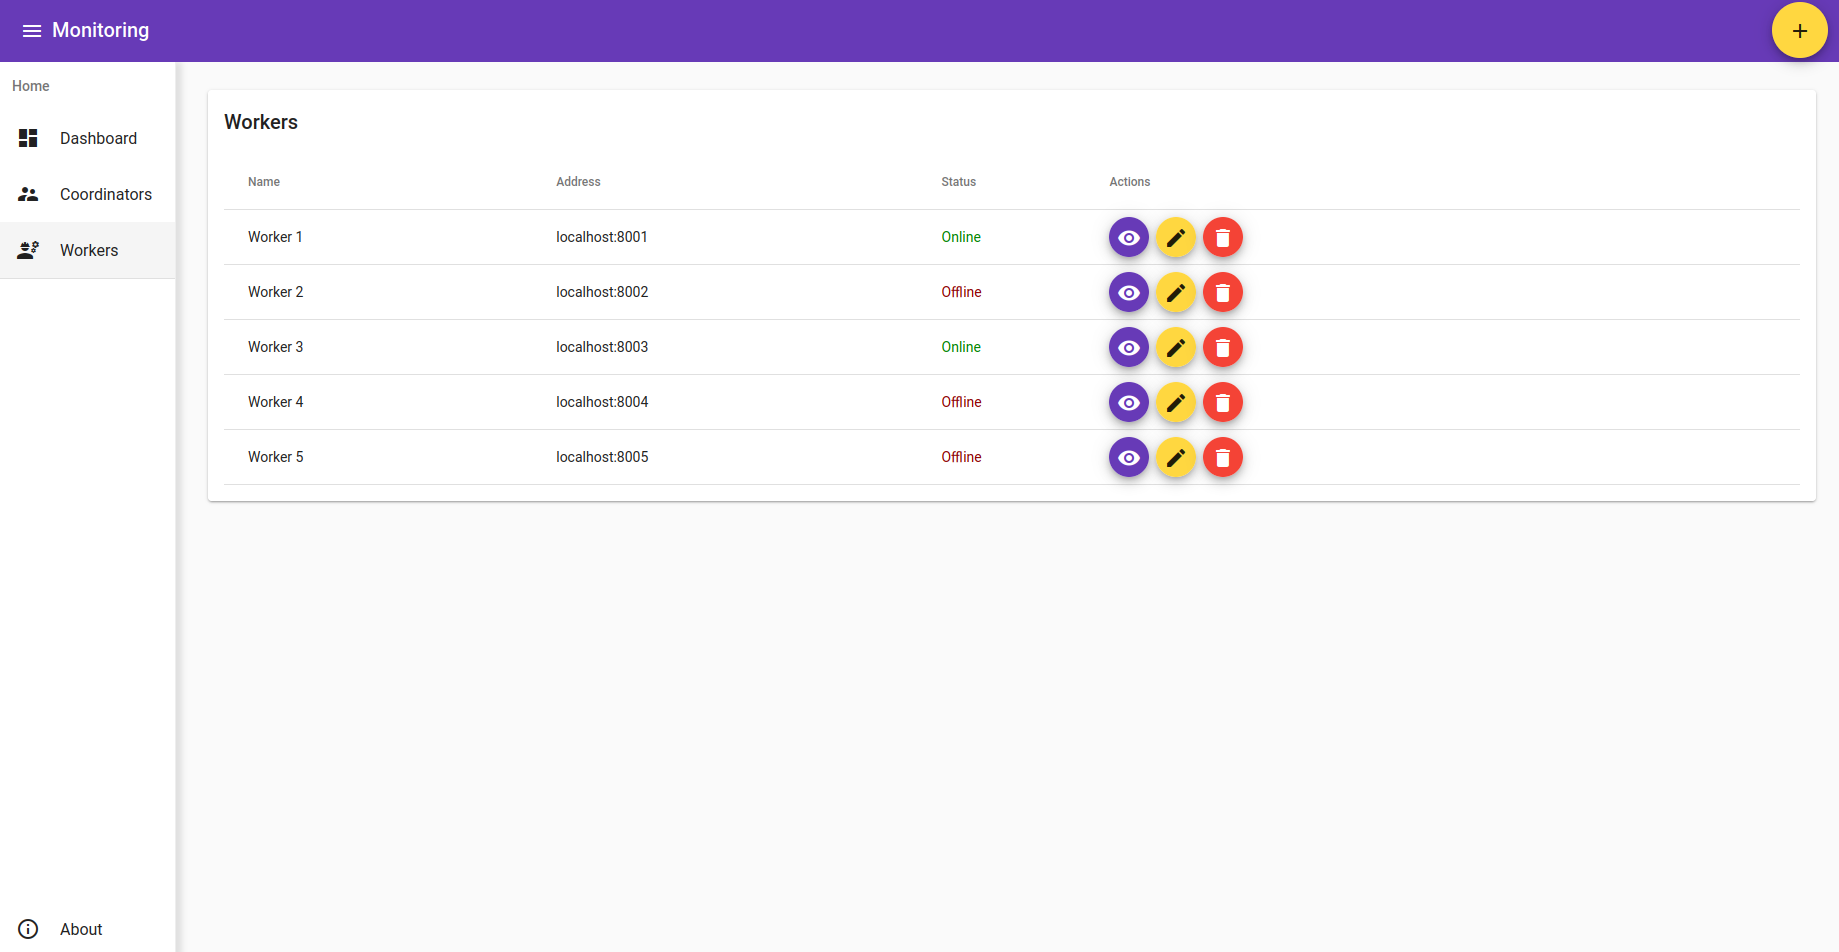Click Online status of Worker 3
Image resolution: width=1839 pixels, height=952 pixels.
point(961,347)
